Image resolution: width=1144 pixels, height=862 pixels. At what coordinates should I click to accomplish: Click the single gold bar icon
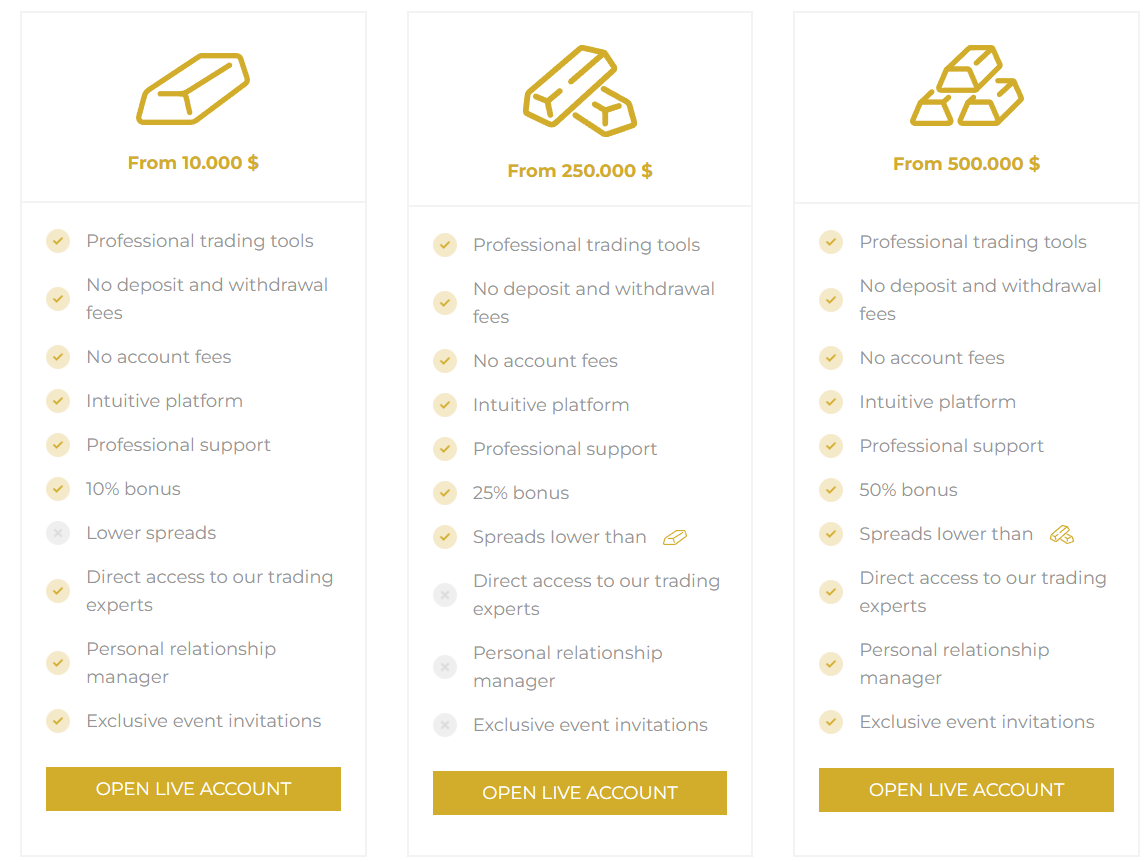click(193, 88)
